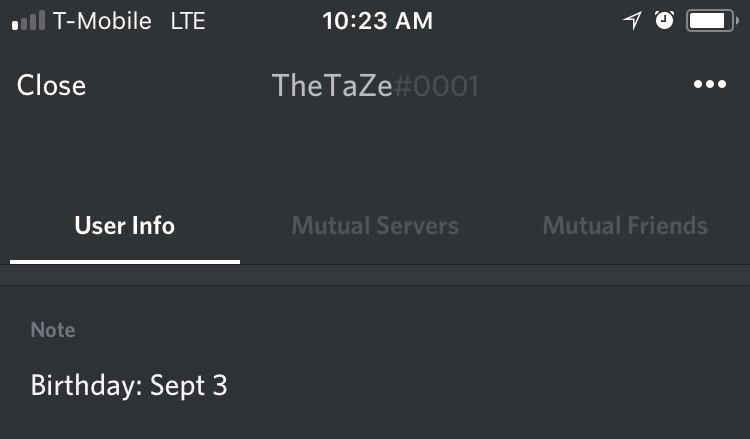Show the Mutual Friends tab
Viewport: 750px width, 439px height.
tap(625, 226)
